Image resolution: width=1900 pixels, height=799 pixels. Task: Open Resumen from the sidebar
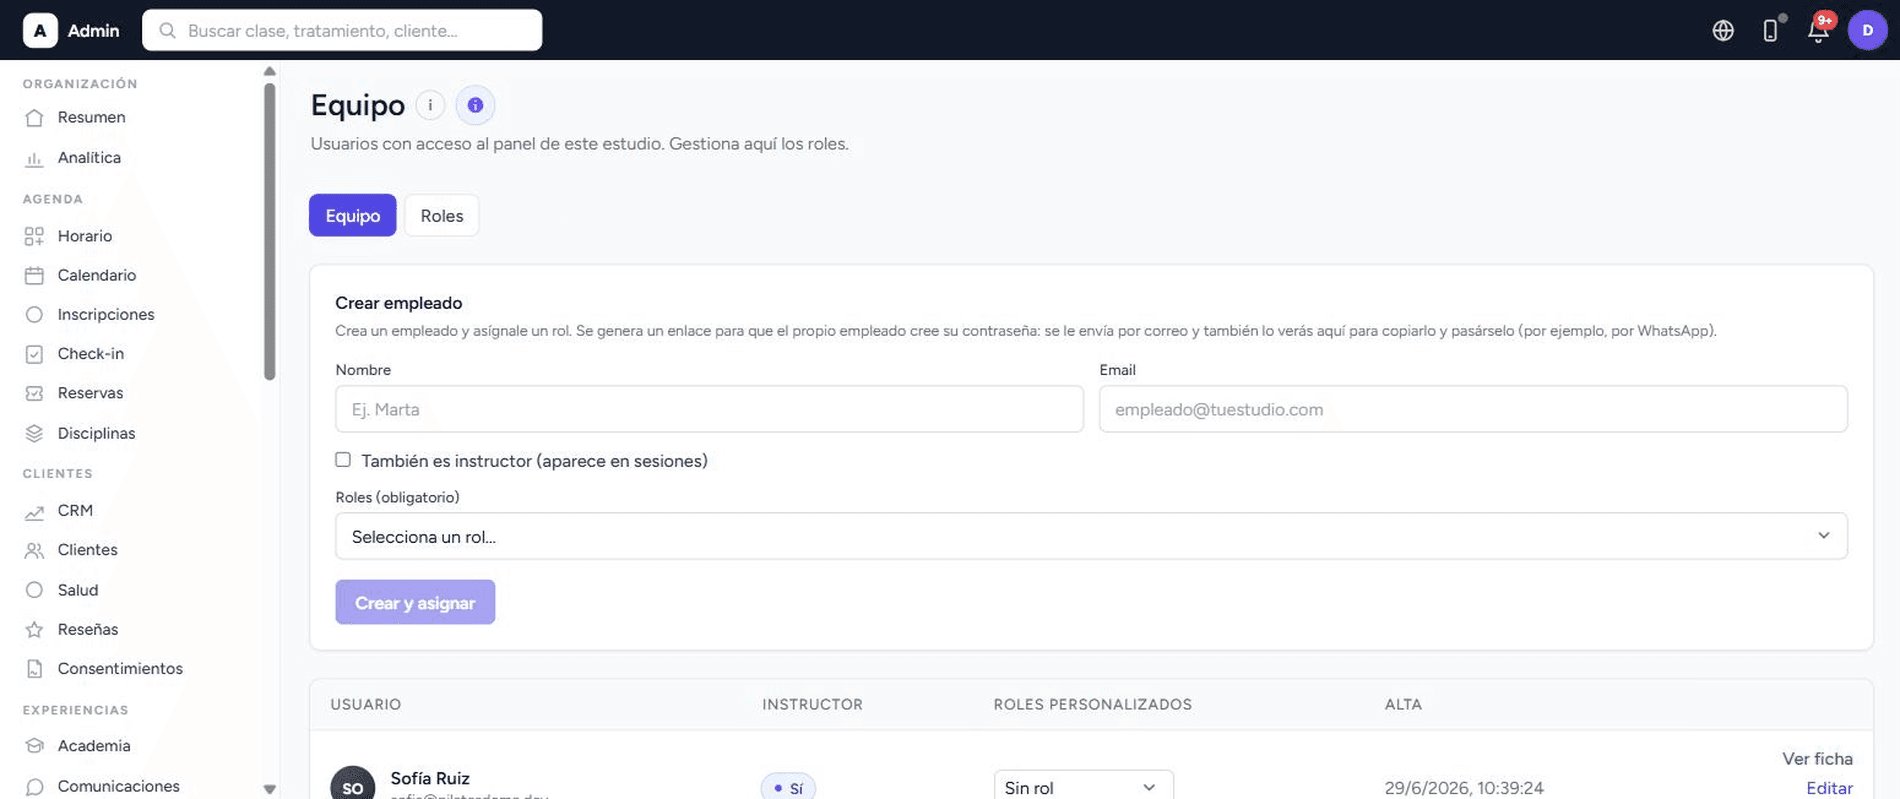point(91,117)
